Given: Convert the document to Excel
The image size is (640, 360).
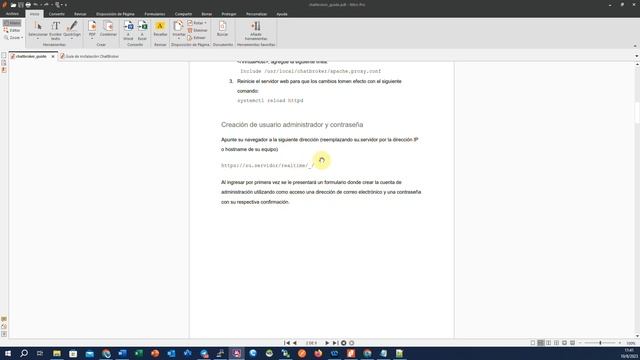Looking at the screenshot, I should pyautogui.click(x=142, y=30).
